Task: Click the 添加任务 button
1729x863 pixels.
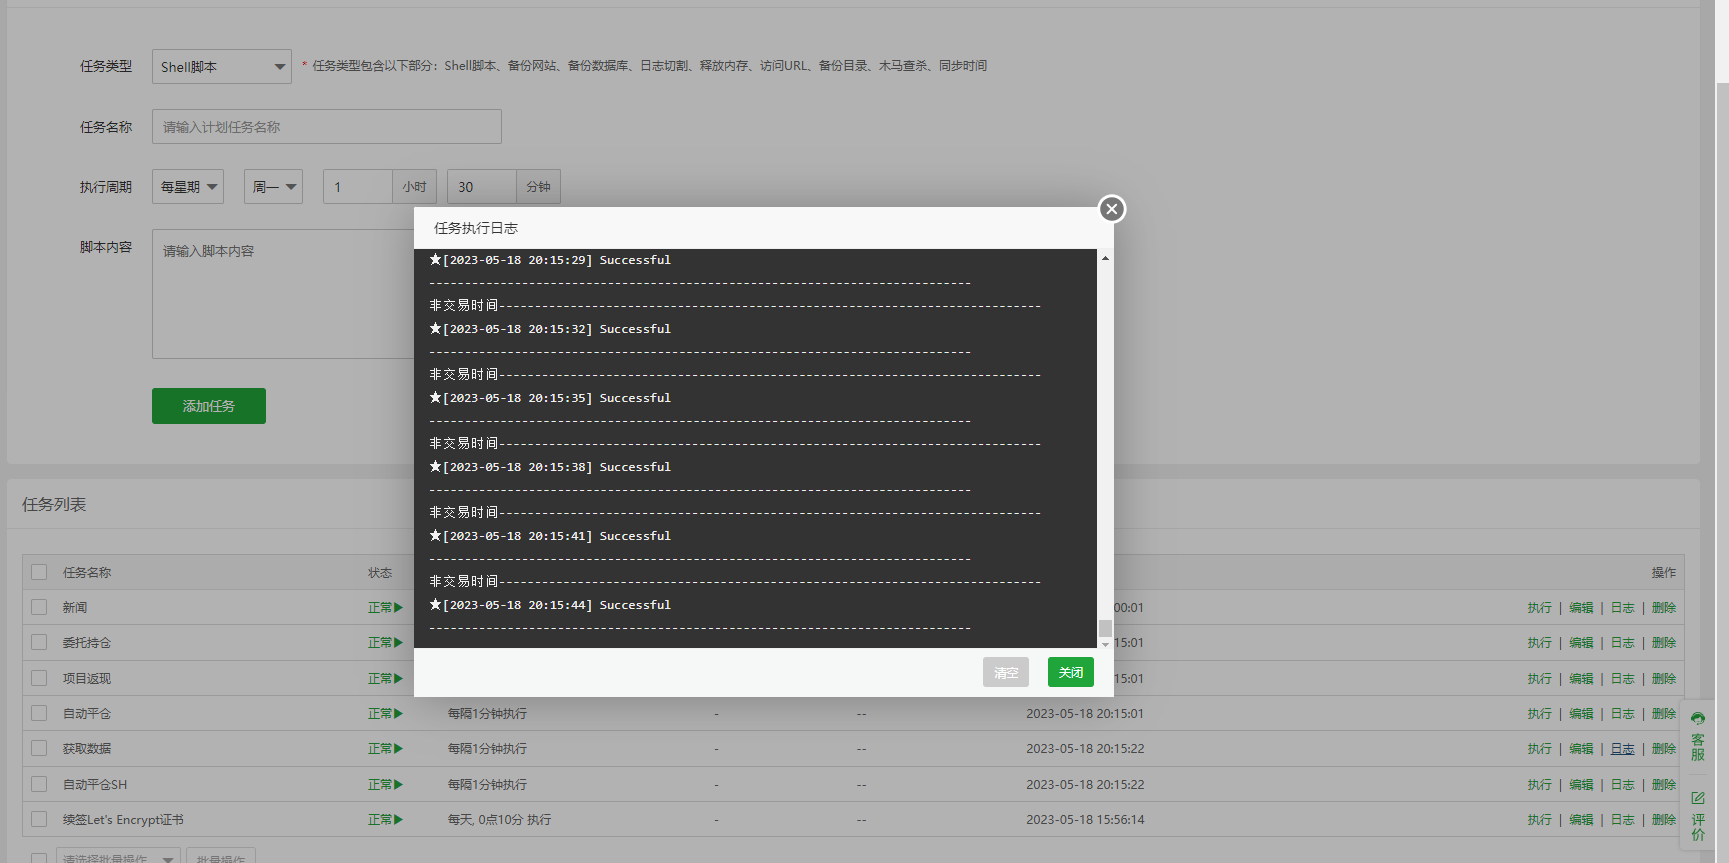Action: click(209, 406)
